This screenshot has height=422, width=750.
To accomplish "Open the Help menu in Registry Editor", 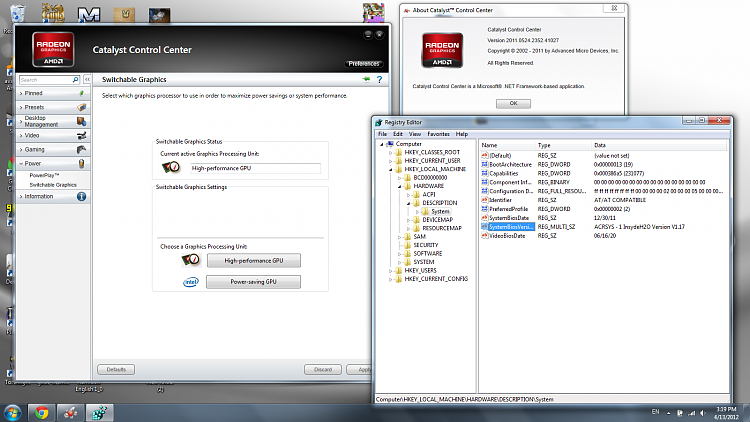I will pyautogui.click(x=462, y=134).
